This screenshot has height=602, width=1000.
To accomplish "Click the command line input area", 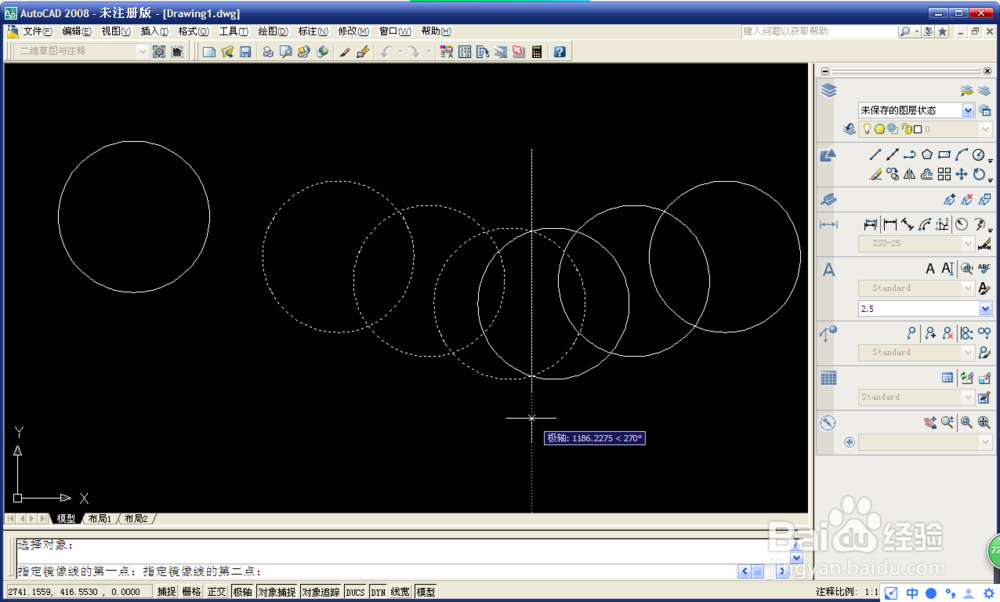I will [376, 571].
